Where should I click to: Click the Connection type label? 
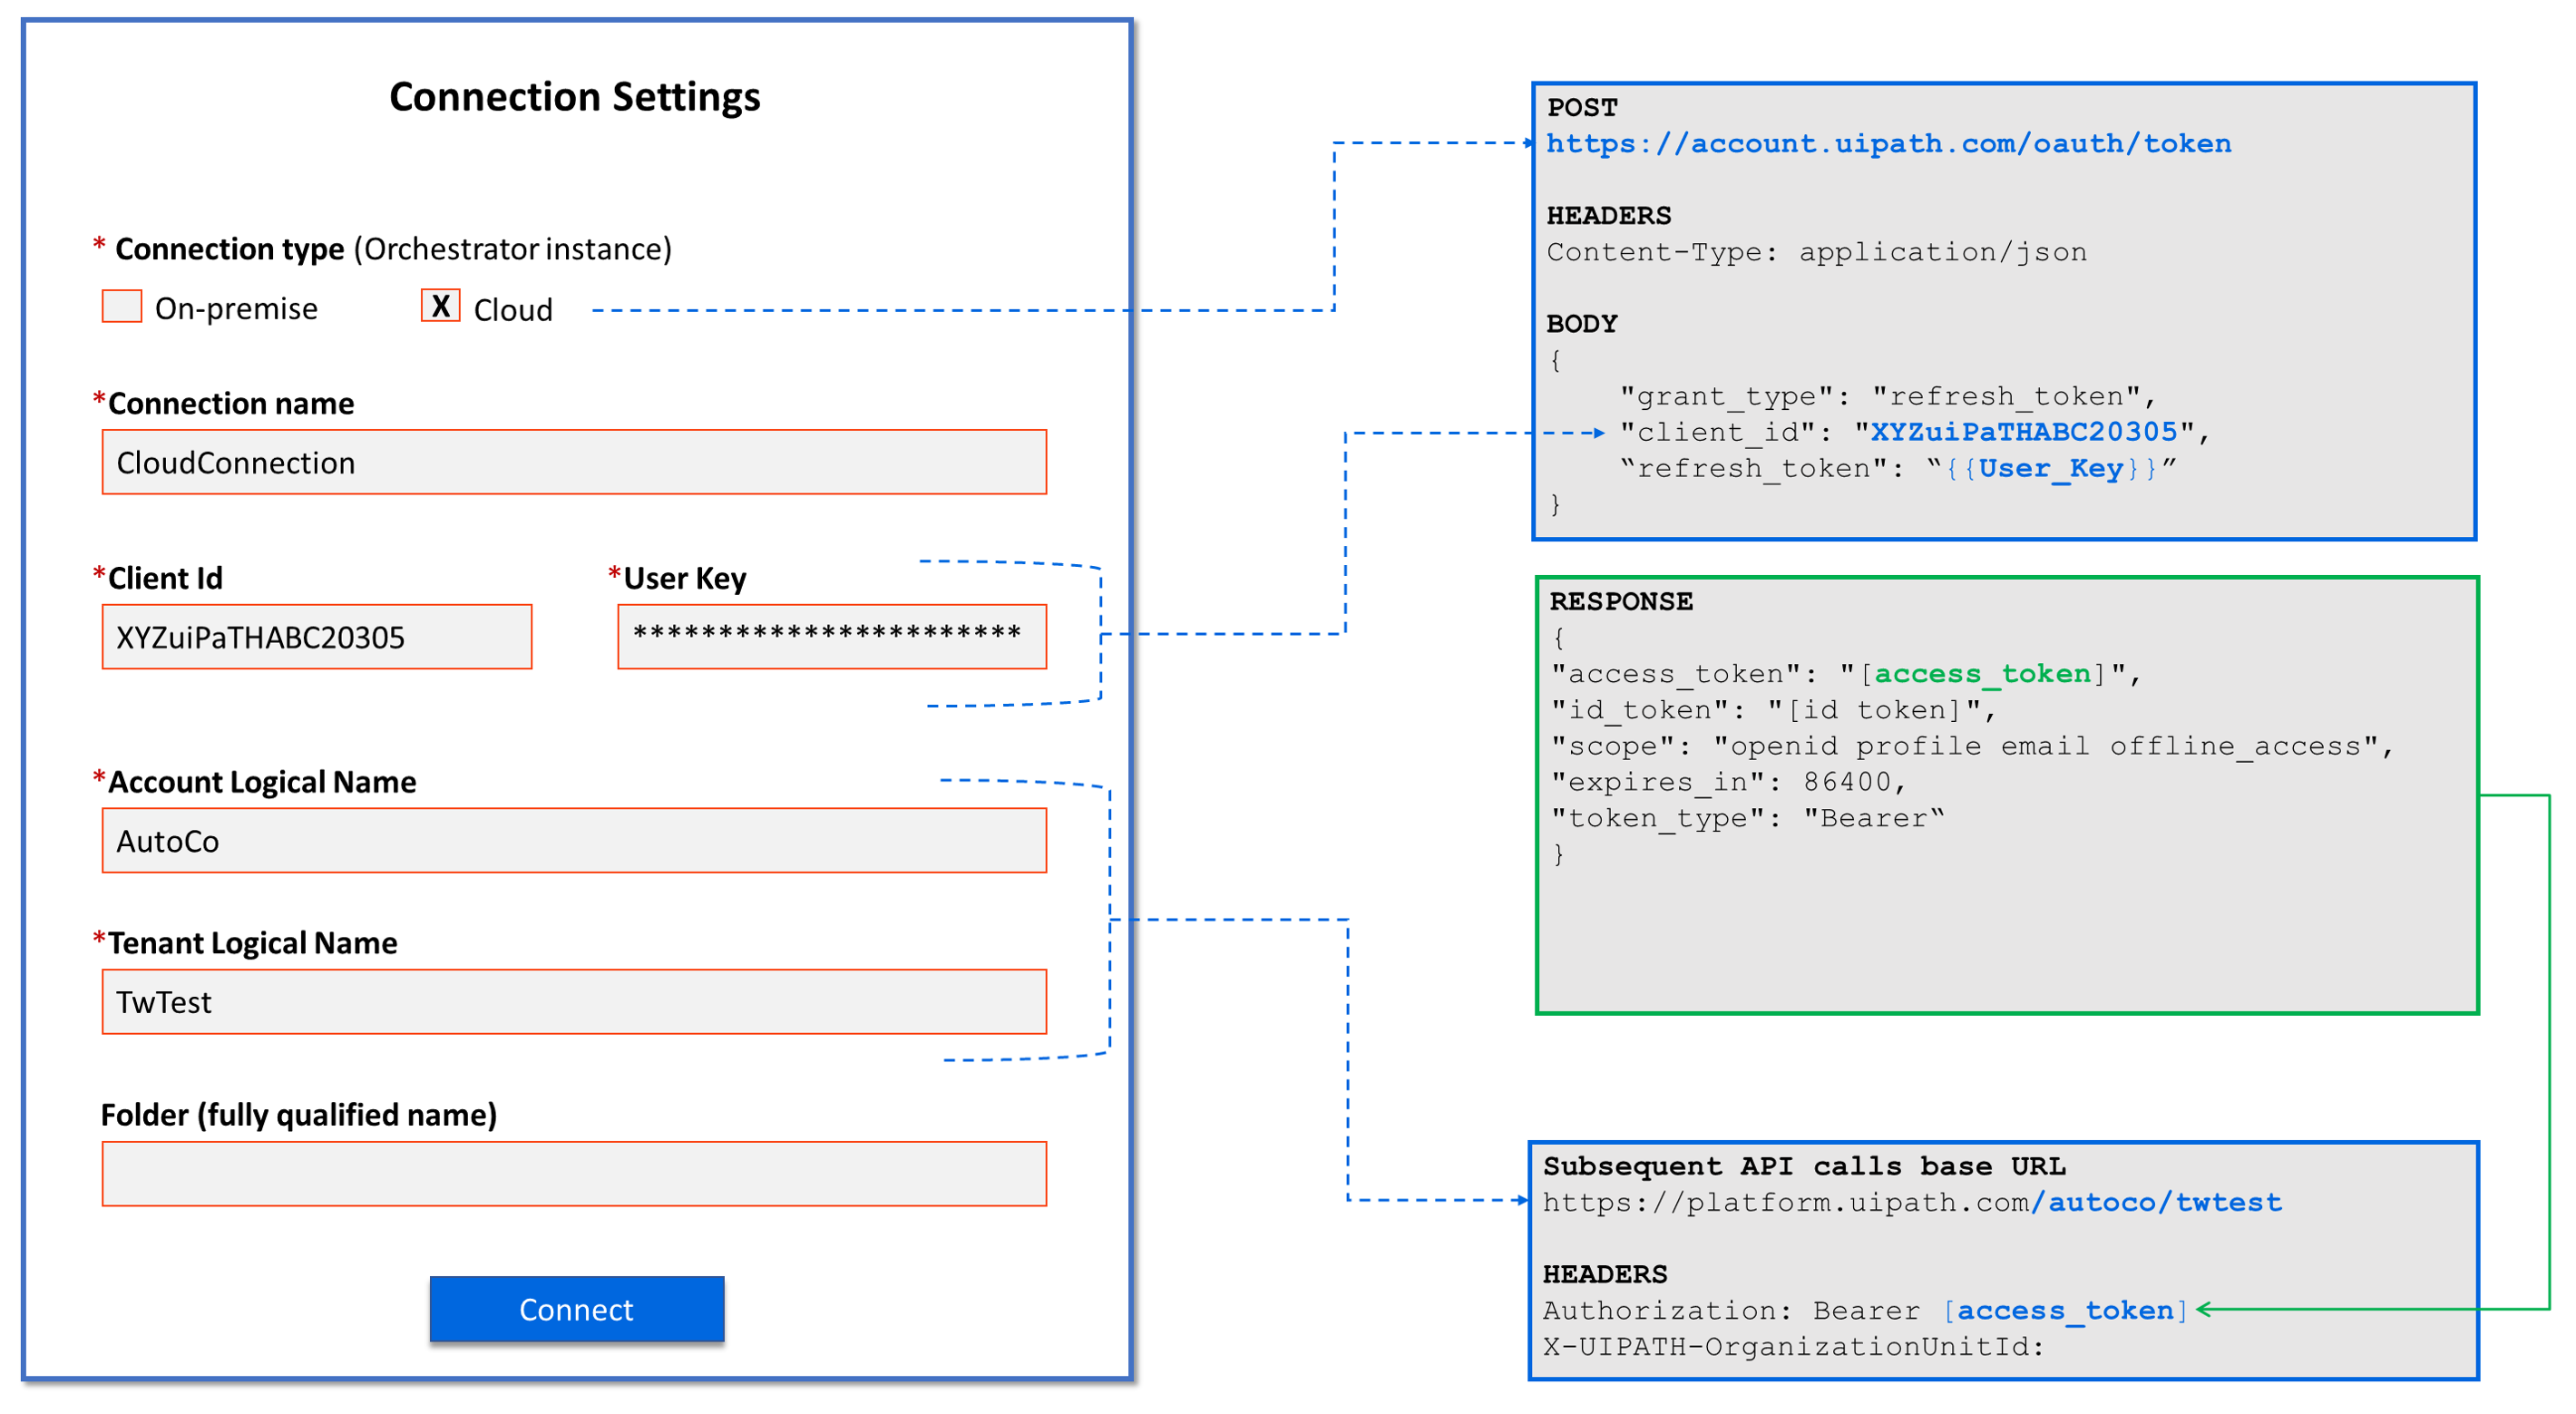tap(230, 249)
